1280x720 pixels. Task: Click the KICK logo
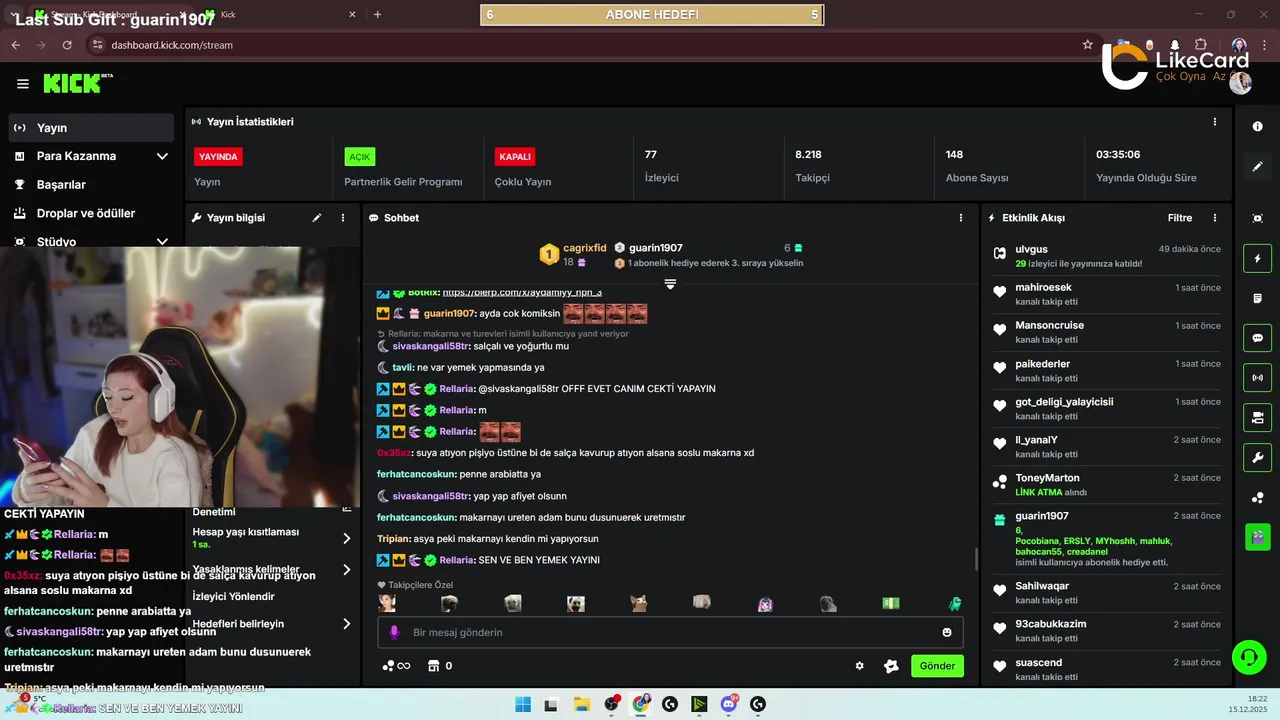(73, 83)
